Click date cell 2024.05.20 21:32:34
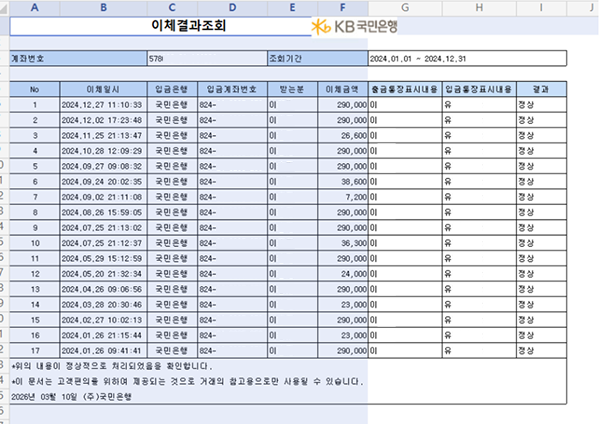The image size is (600, 425). (103, 274)
